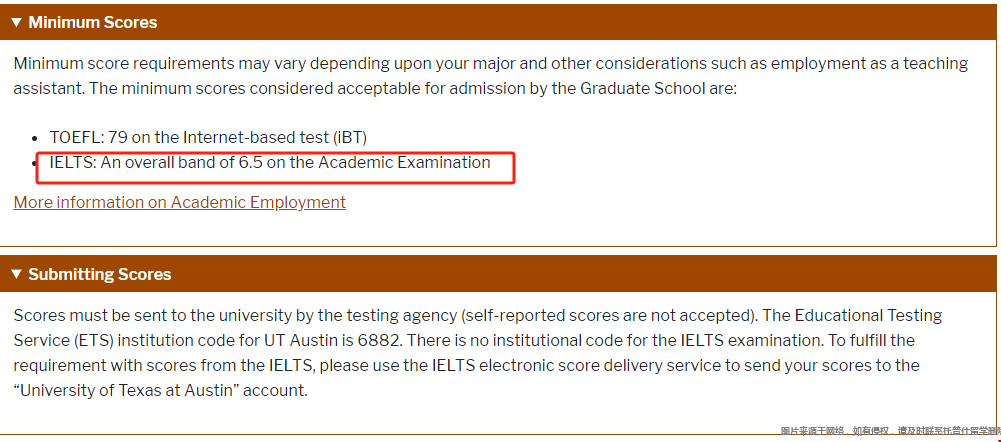Click the "Academic Examination" words in IELTS line
1001x442 pixels.
click(404, 162)
